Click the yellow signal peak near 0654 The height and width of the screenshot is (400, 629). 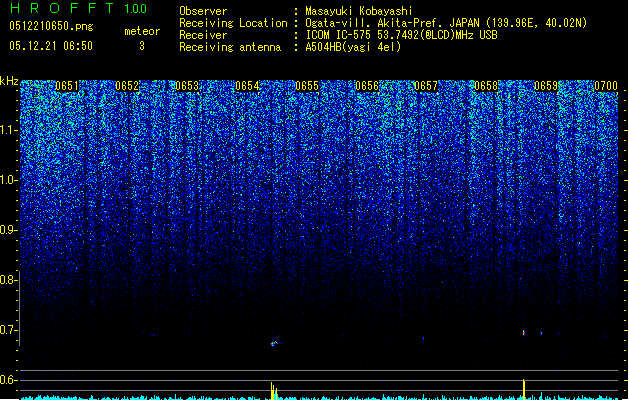pyautogui.click(x=274, y=391)
